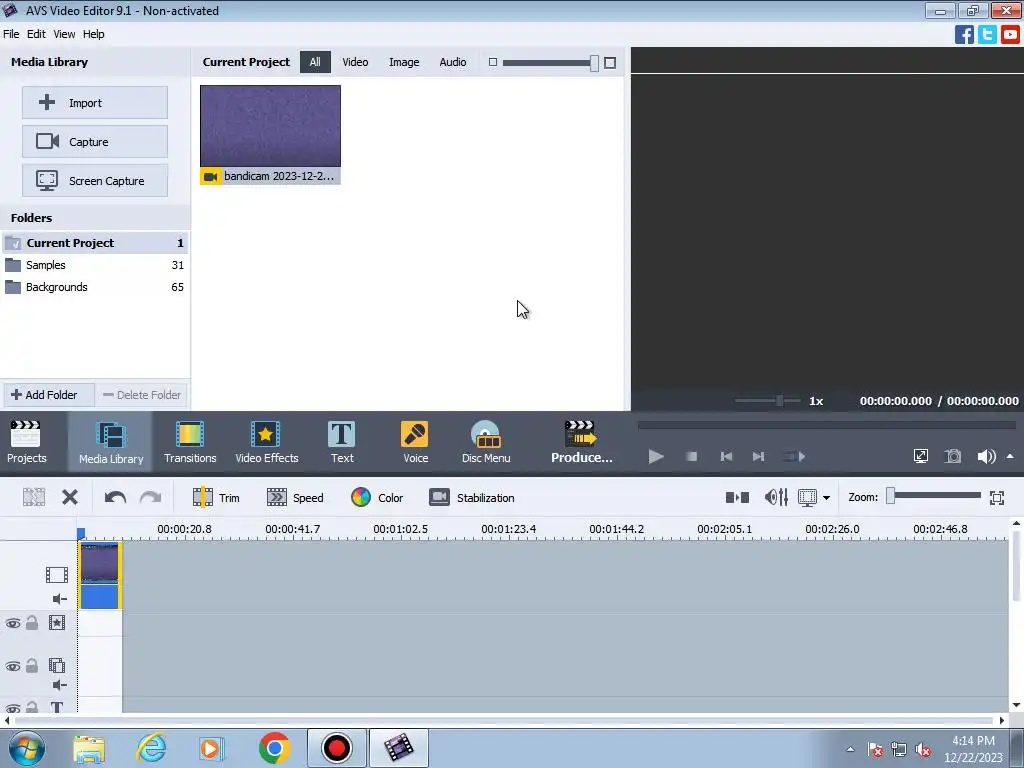This screenshot has width=1024, height=768.
Task: Expand timeline view options dropdown arrow
Action: tap(826, 498)
